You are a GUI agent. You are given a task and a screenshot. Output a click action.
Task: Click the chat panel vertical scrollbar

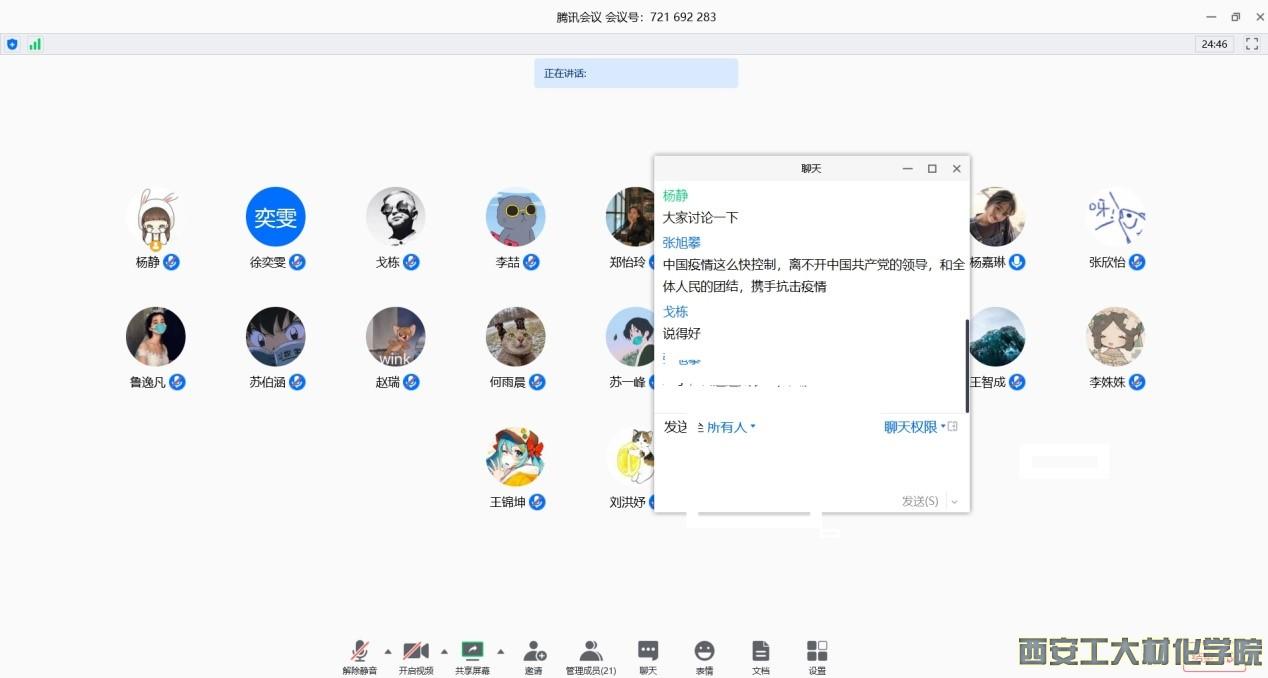click(967, 365)
